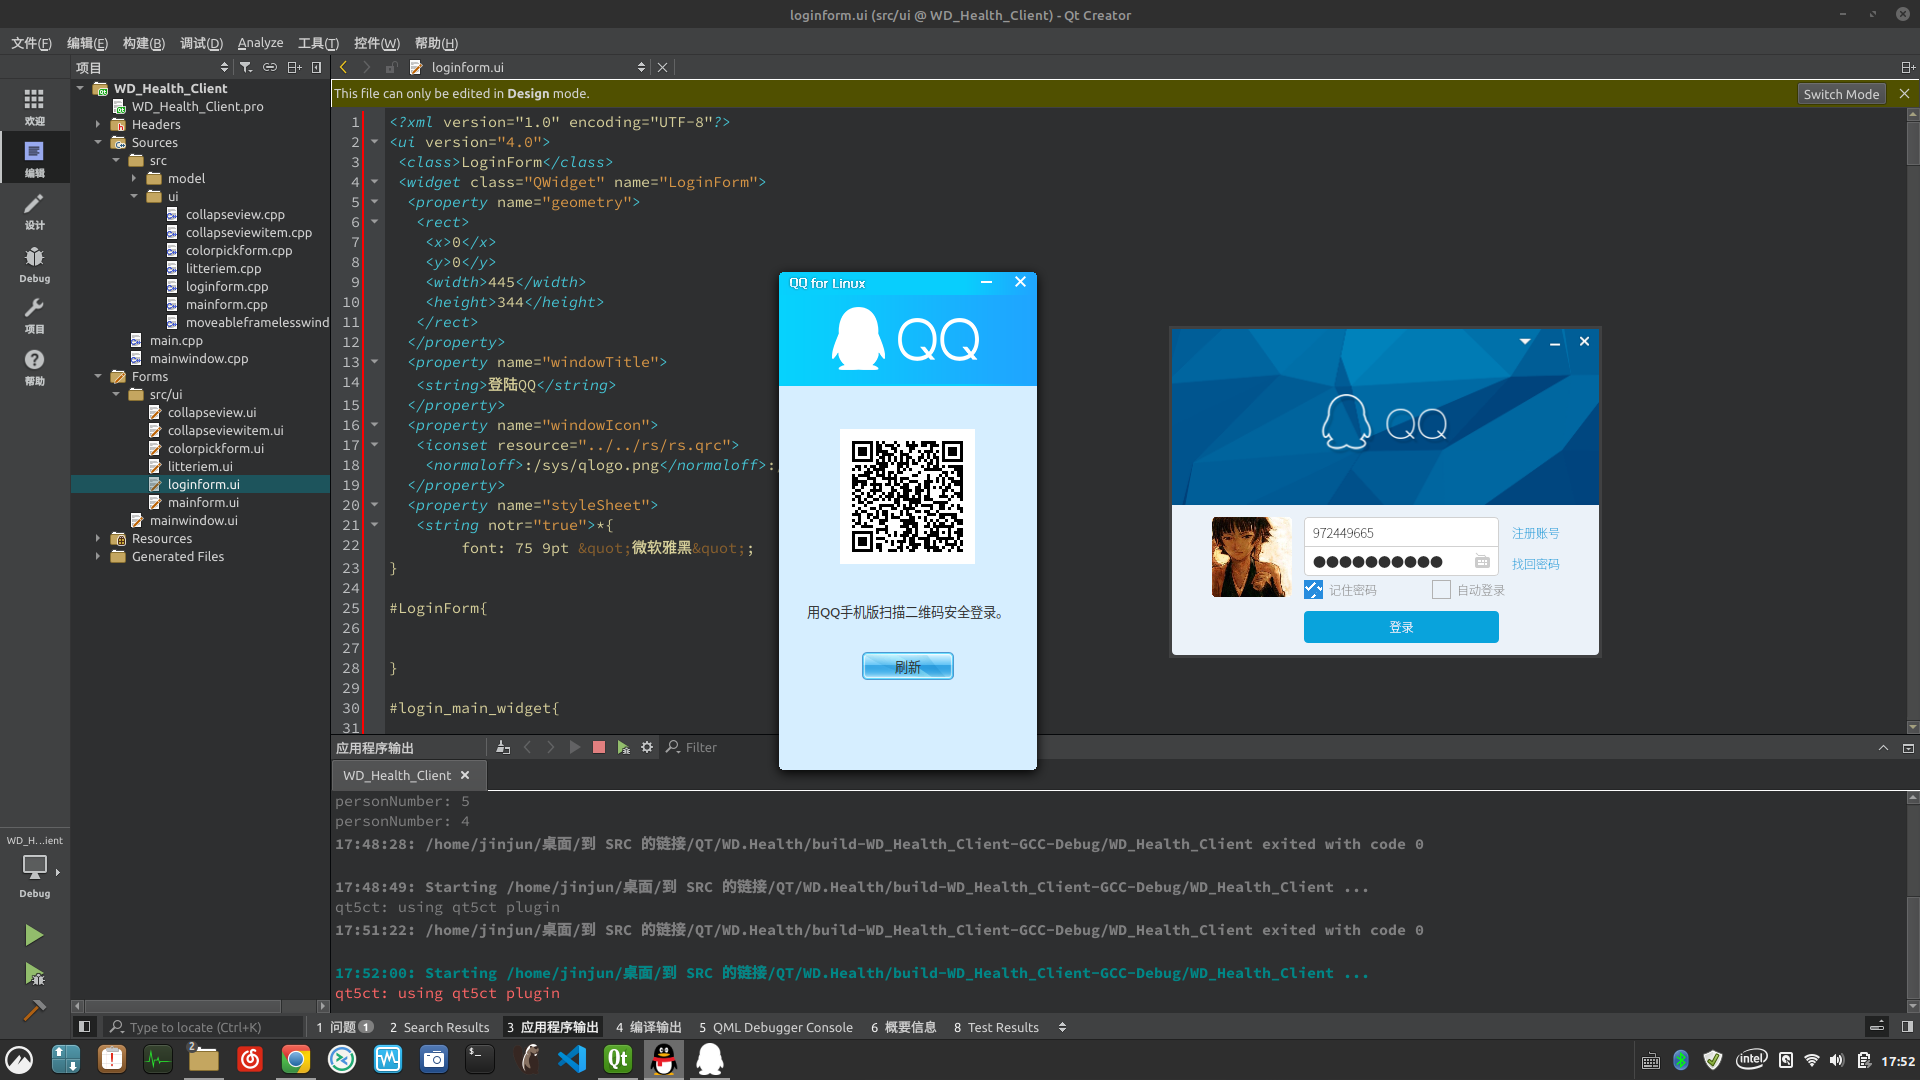Open Files manager from dock

point(204,1059)
